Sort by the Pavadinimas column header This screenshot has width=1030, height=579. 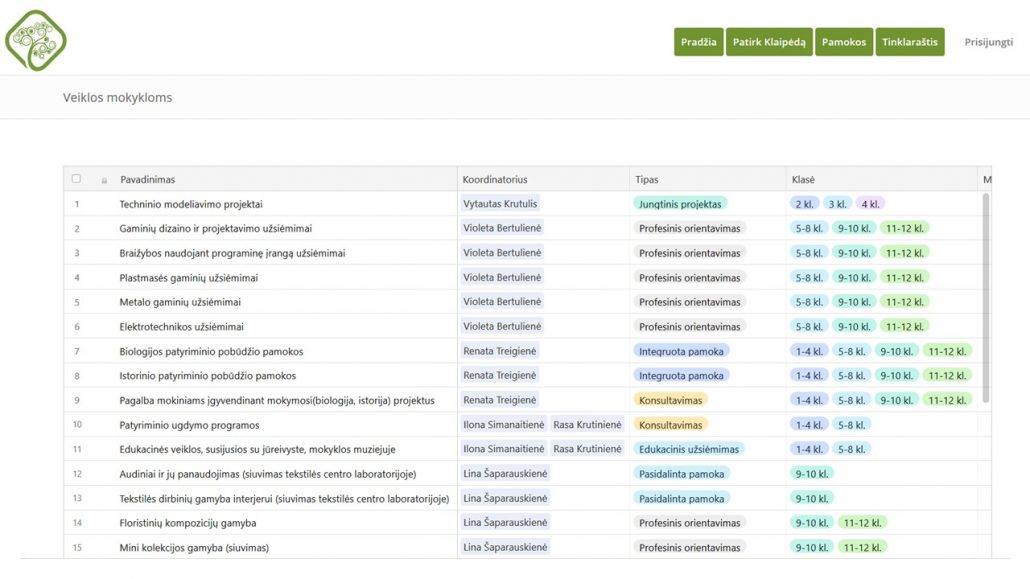(x=147, y=179)
